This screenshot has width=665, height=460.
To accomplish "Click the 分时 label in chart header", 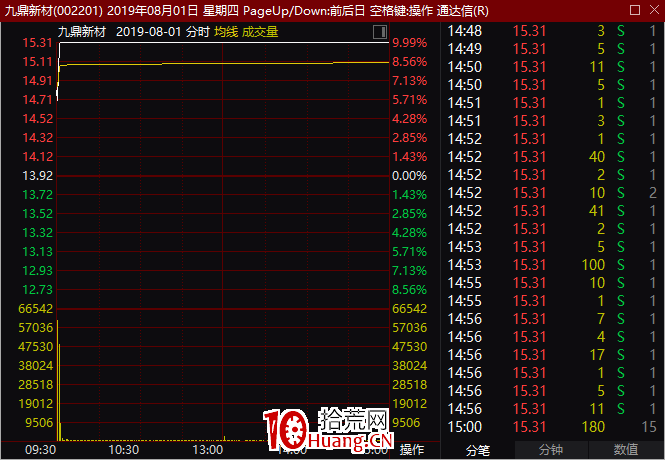I will coord(198,32).
